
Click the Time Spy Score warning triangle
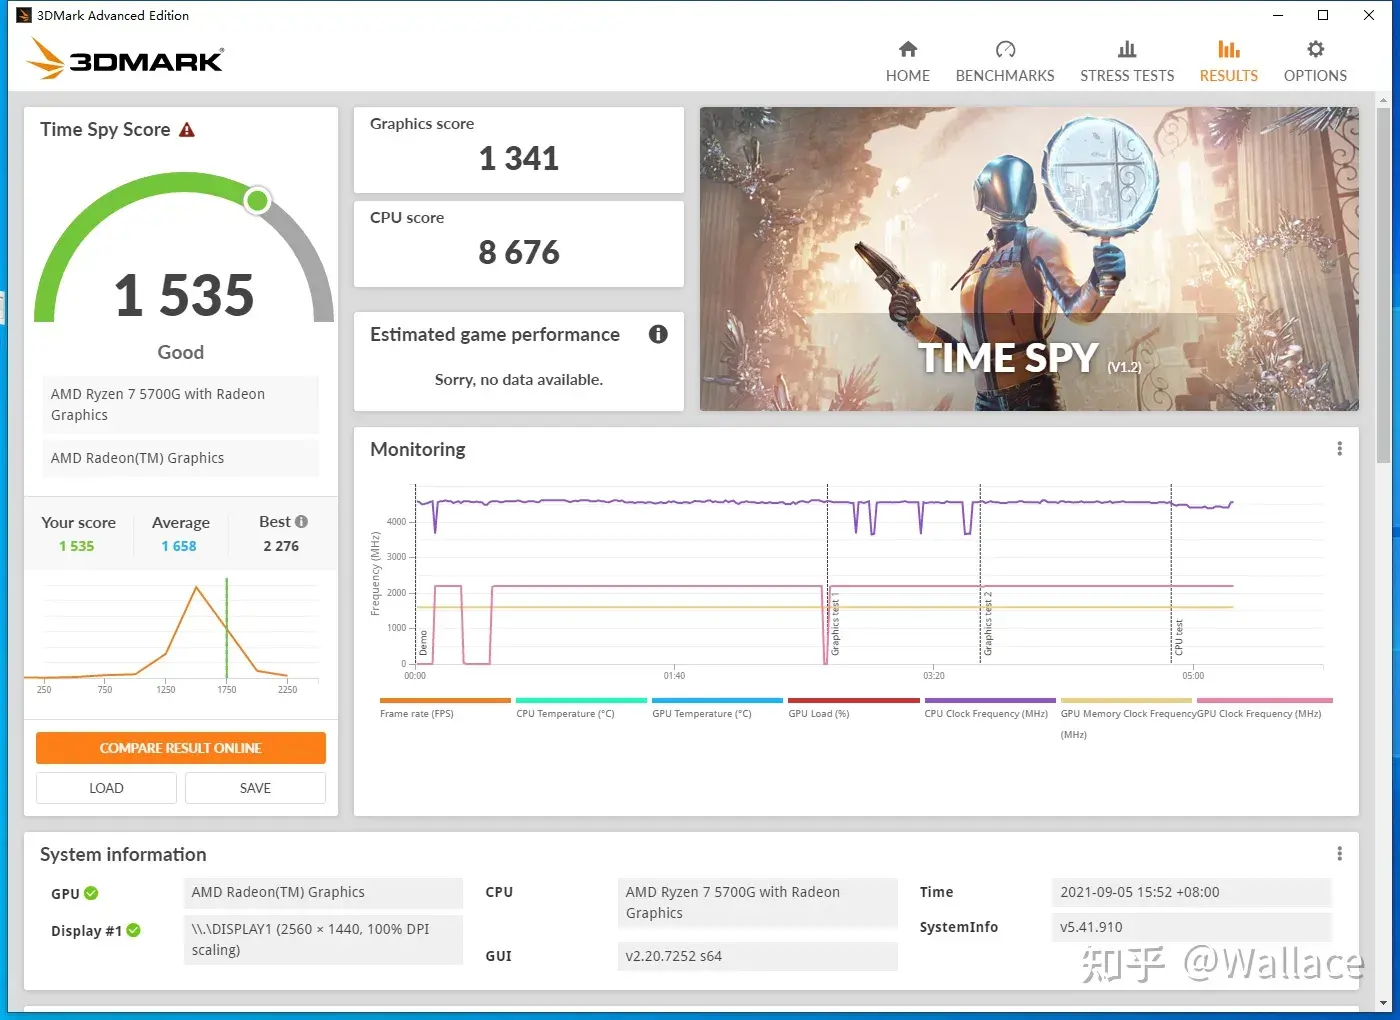pyautogui.click(x=187, y=130)
